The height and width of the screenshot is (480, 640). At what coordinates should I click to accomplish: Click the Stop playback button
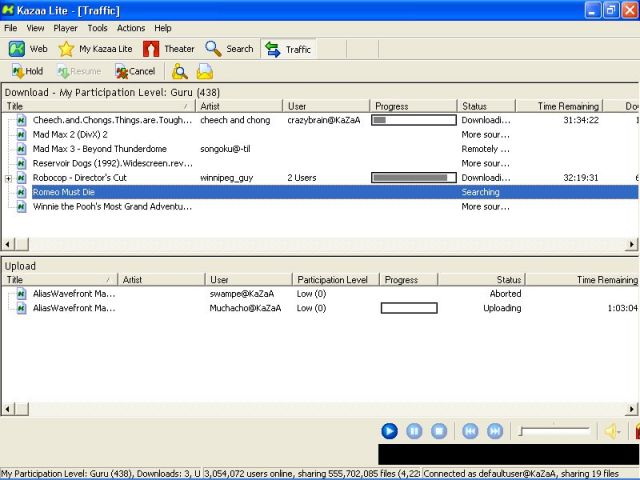tap(439, 431)
